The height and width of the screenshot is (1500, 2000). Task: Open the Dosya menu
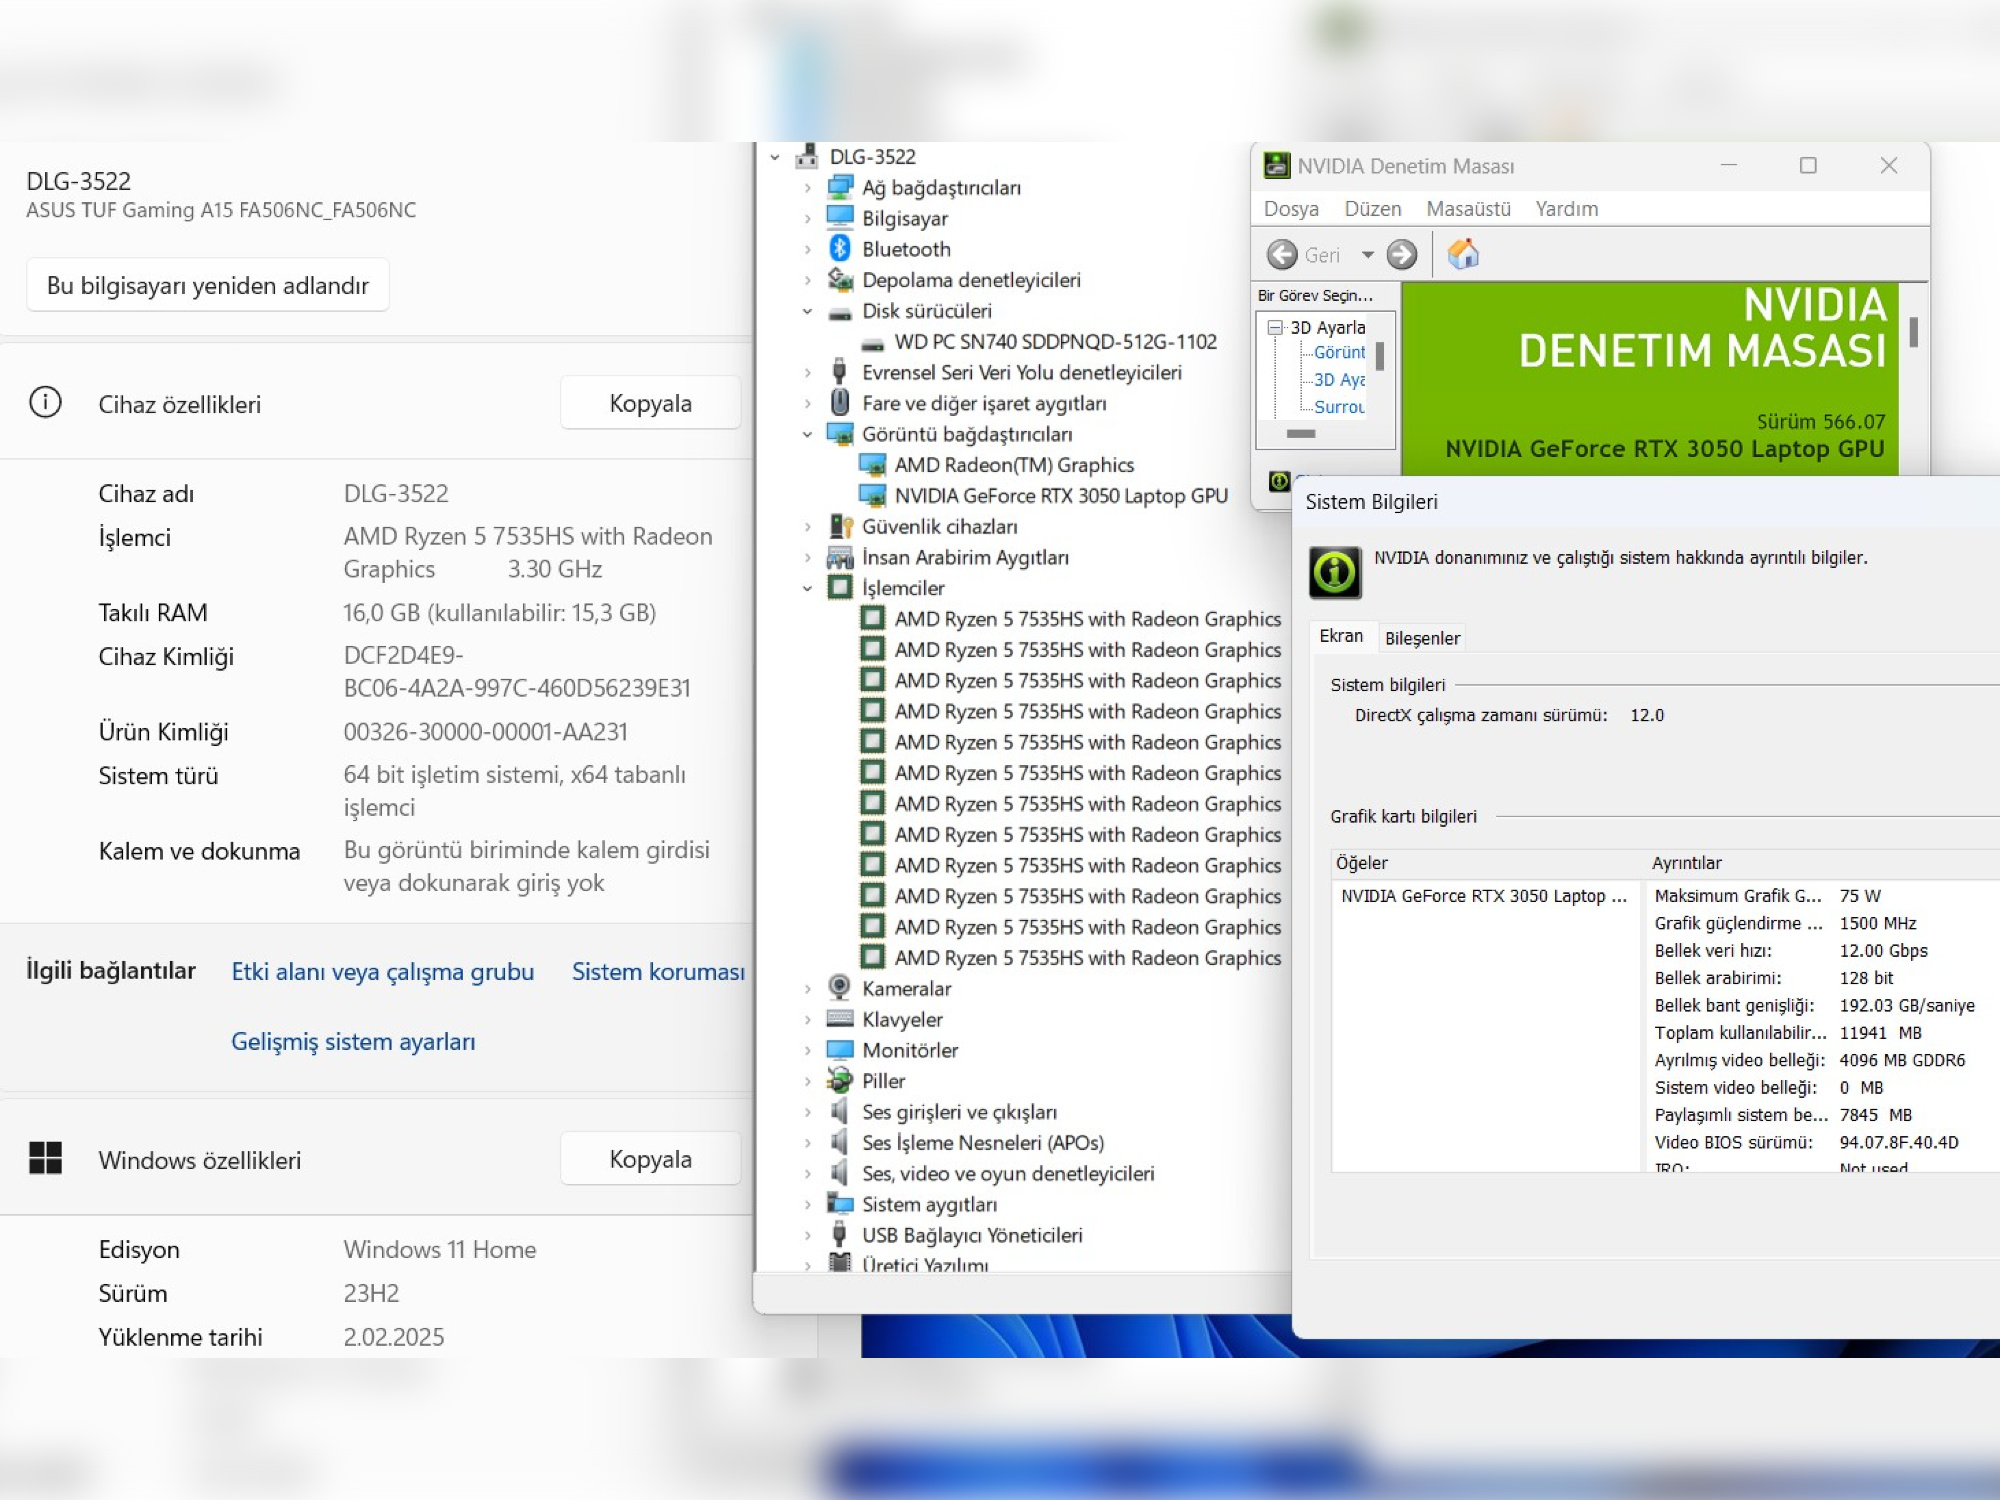click(1291, 209)
